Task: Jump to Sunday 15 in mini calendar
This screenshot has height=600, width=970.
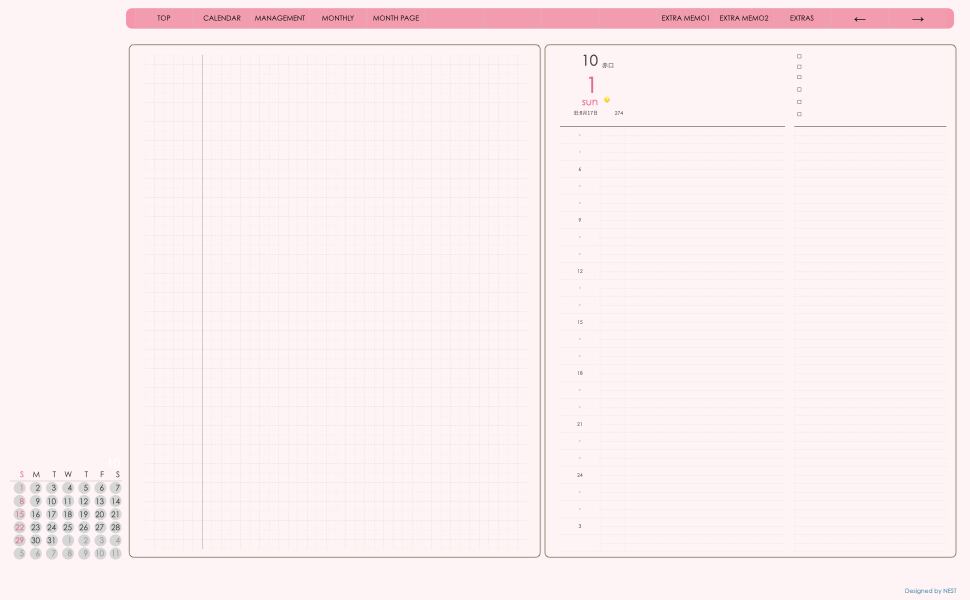Action: click(20, 514)
